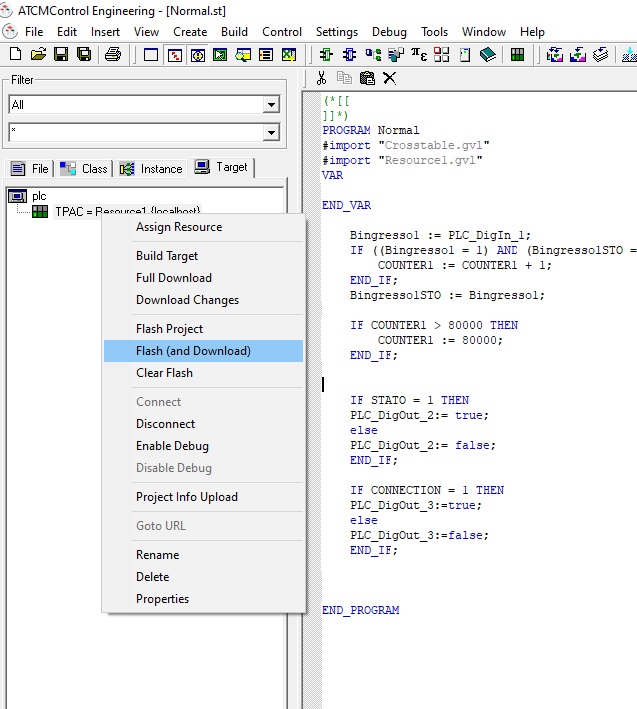This screenshot has height=709, width=637.
Task: Click the four squares grid icon
Action: click(442, 55)
